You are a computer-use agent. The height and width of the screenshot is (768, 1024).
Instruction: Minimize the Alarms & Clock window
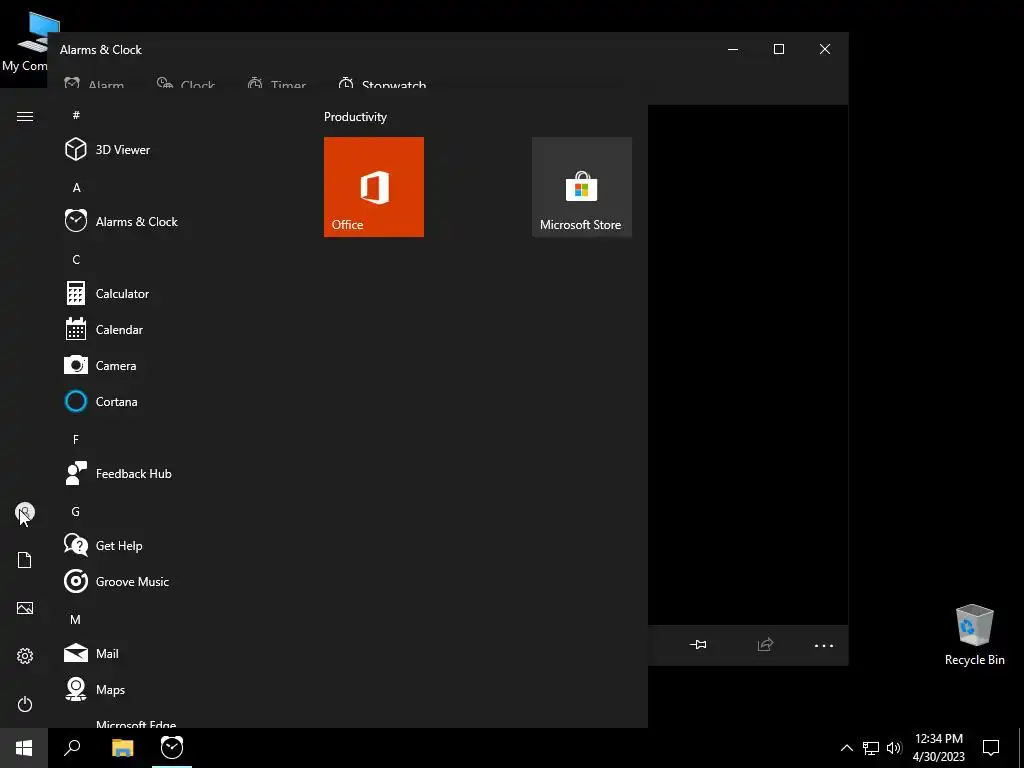pos(733,49)
